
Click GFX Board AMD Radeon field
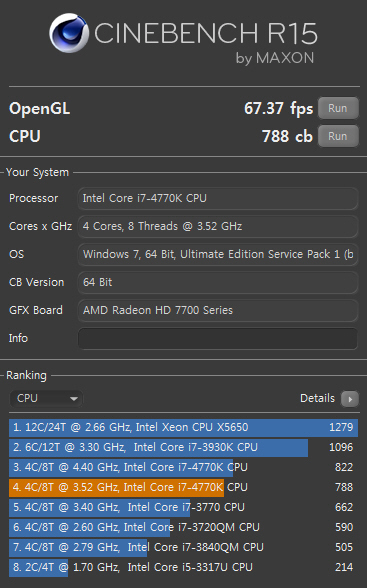coord(217,310)
